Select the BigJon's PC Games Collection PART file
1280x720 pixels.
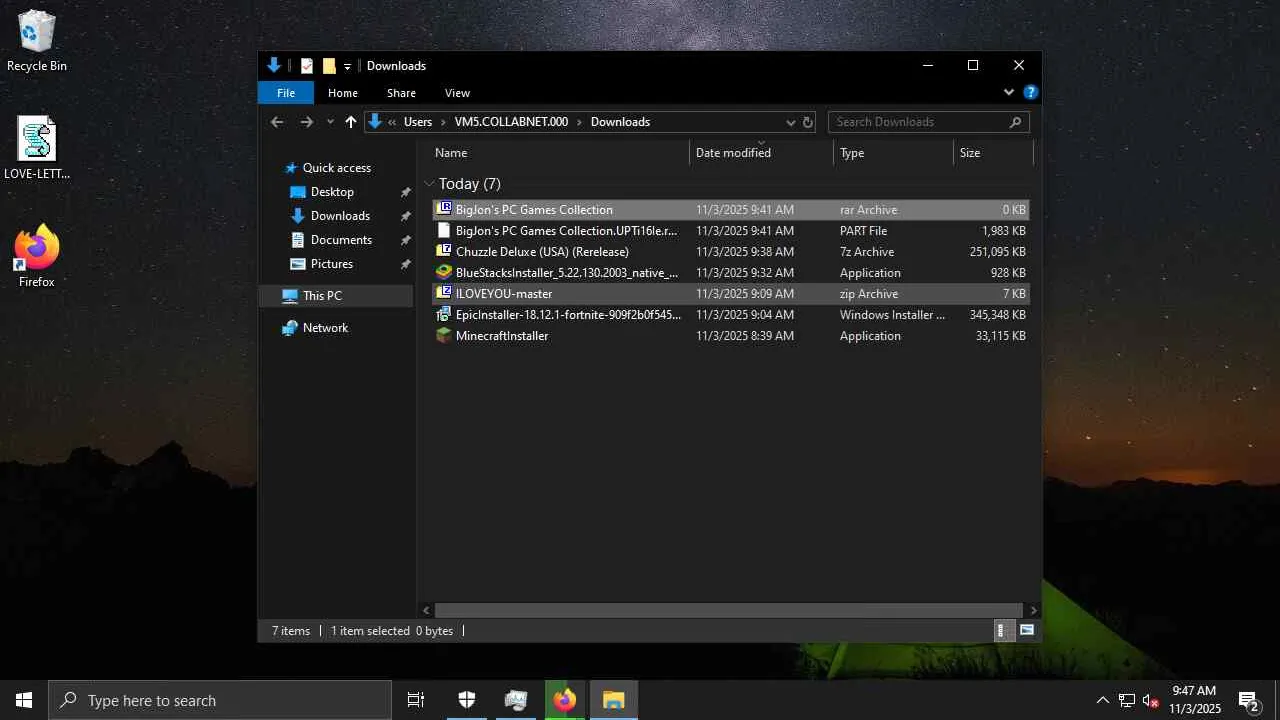click(x=731, y=231)
